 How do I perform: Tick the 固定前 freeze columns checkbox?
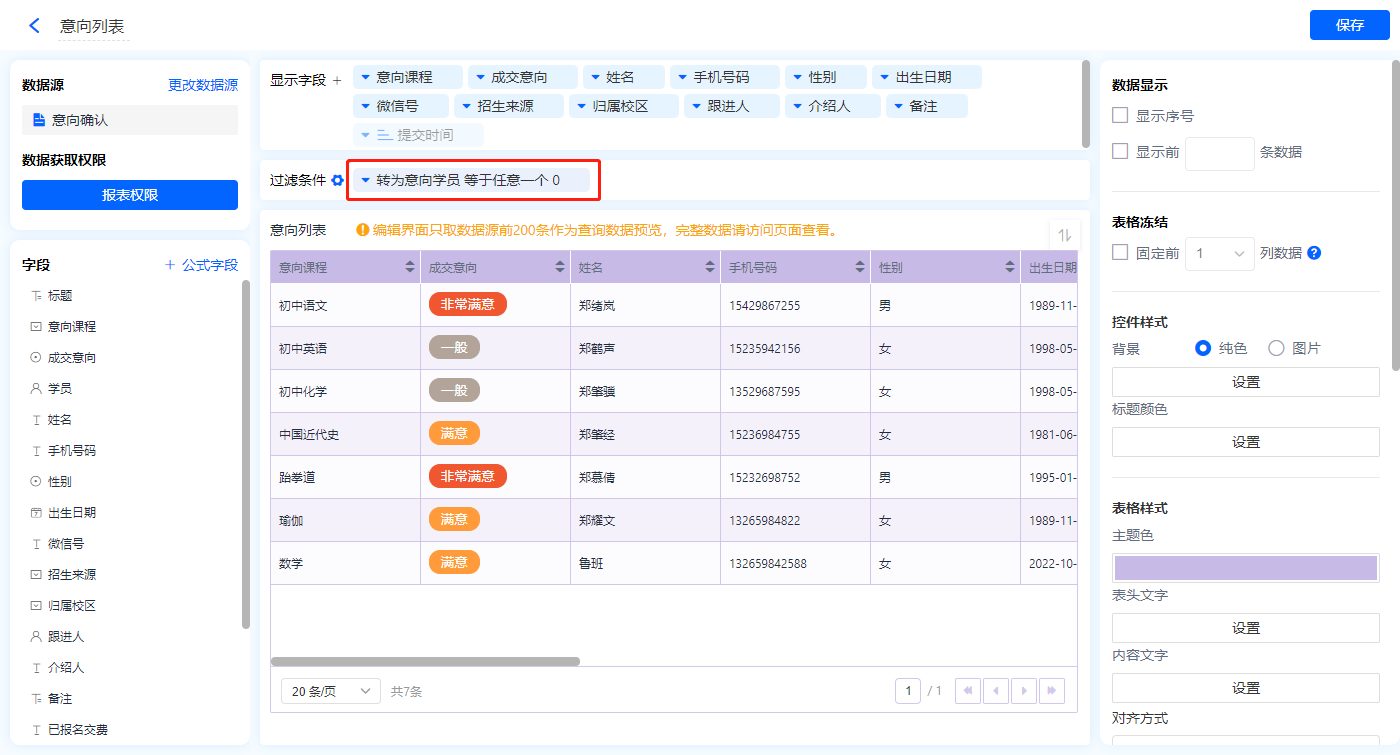(1120, 253)
